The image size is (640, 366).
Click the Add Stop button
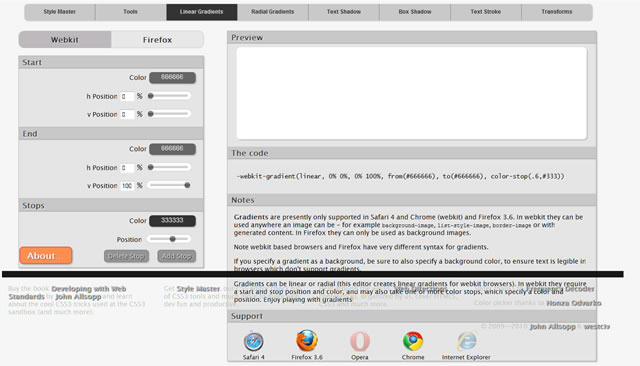[x=177, y=256]
